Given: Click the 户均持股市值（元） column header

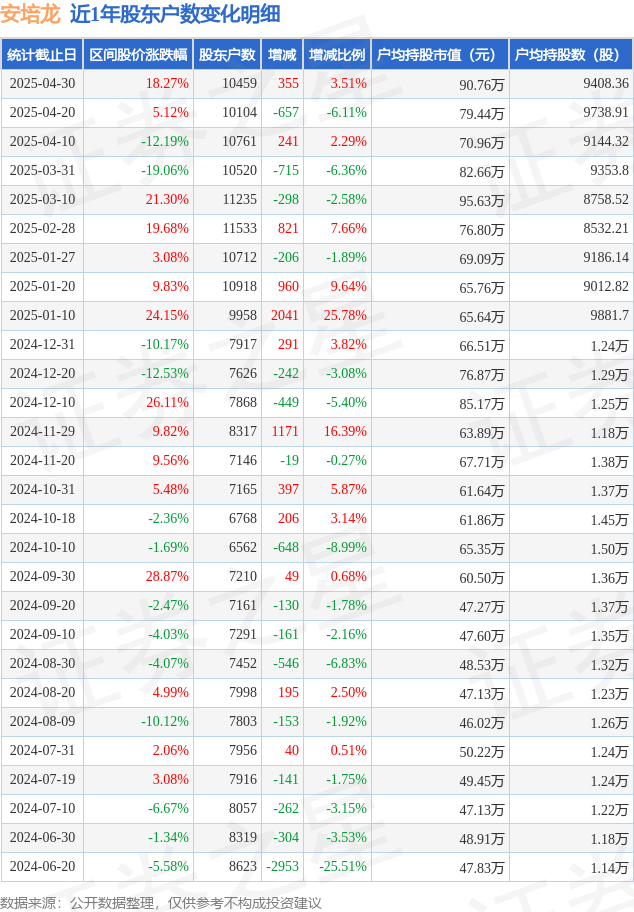Looking at the screenshot, I should coord(440,55).
